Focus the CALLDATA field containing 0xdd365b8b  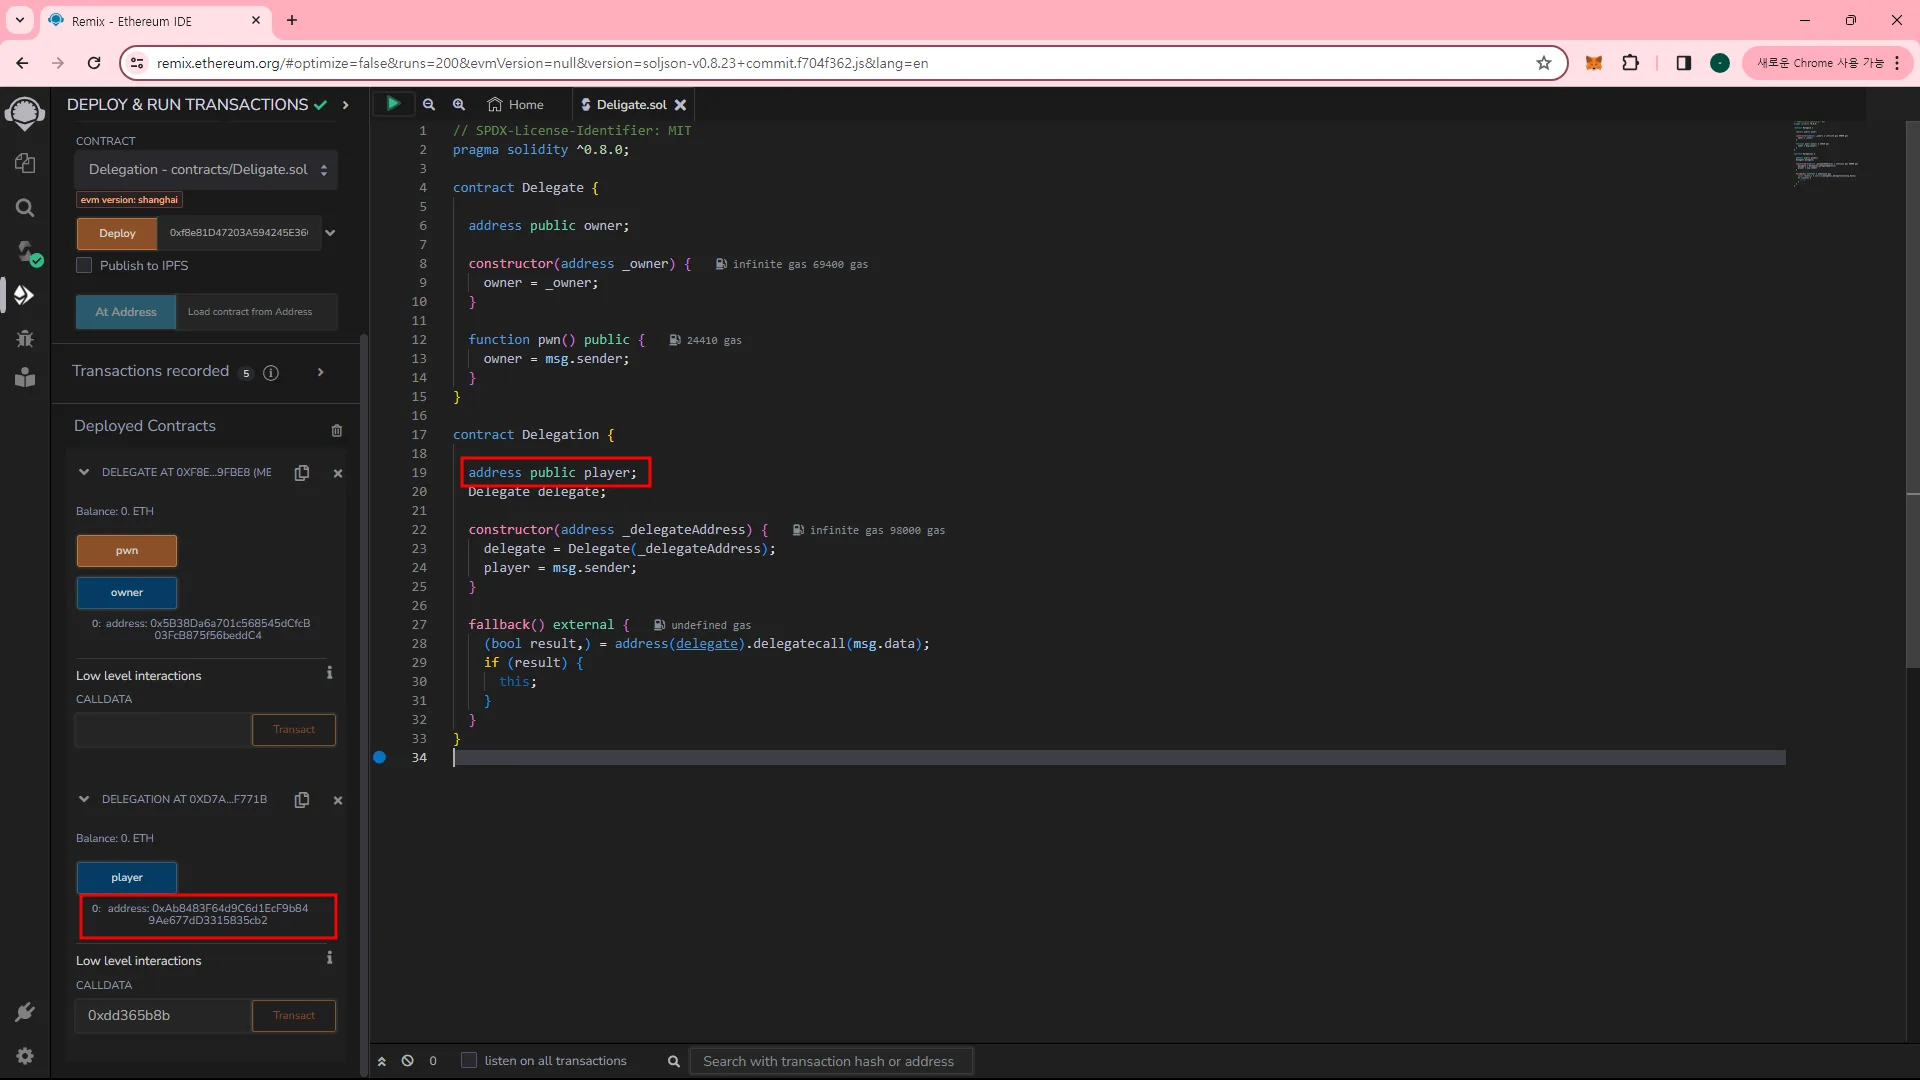pyautogui.click(x=162, y=1016)
